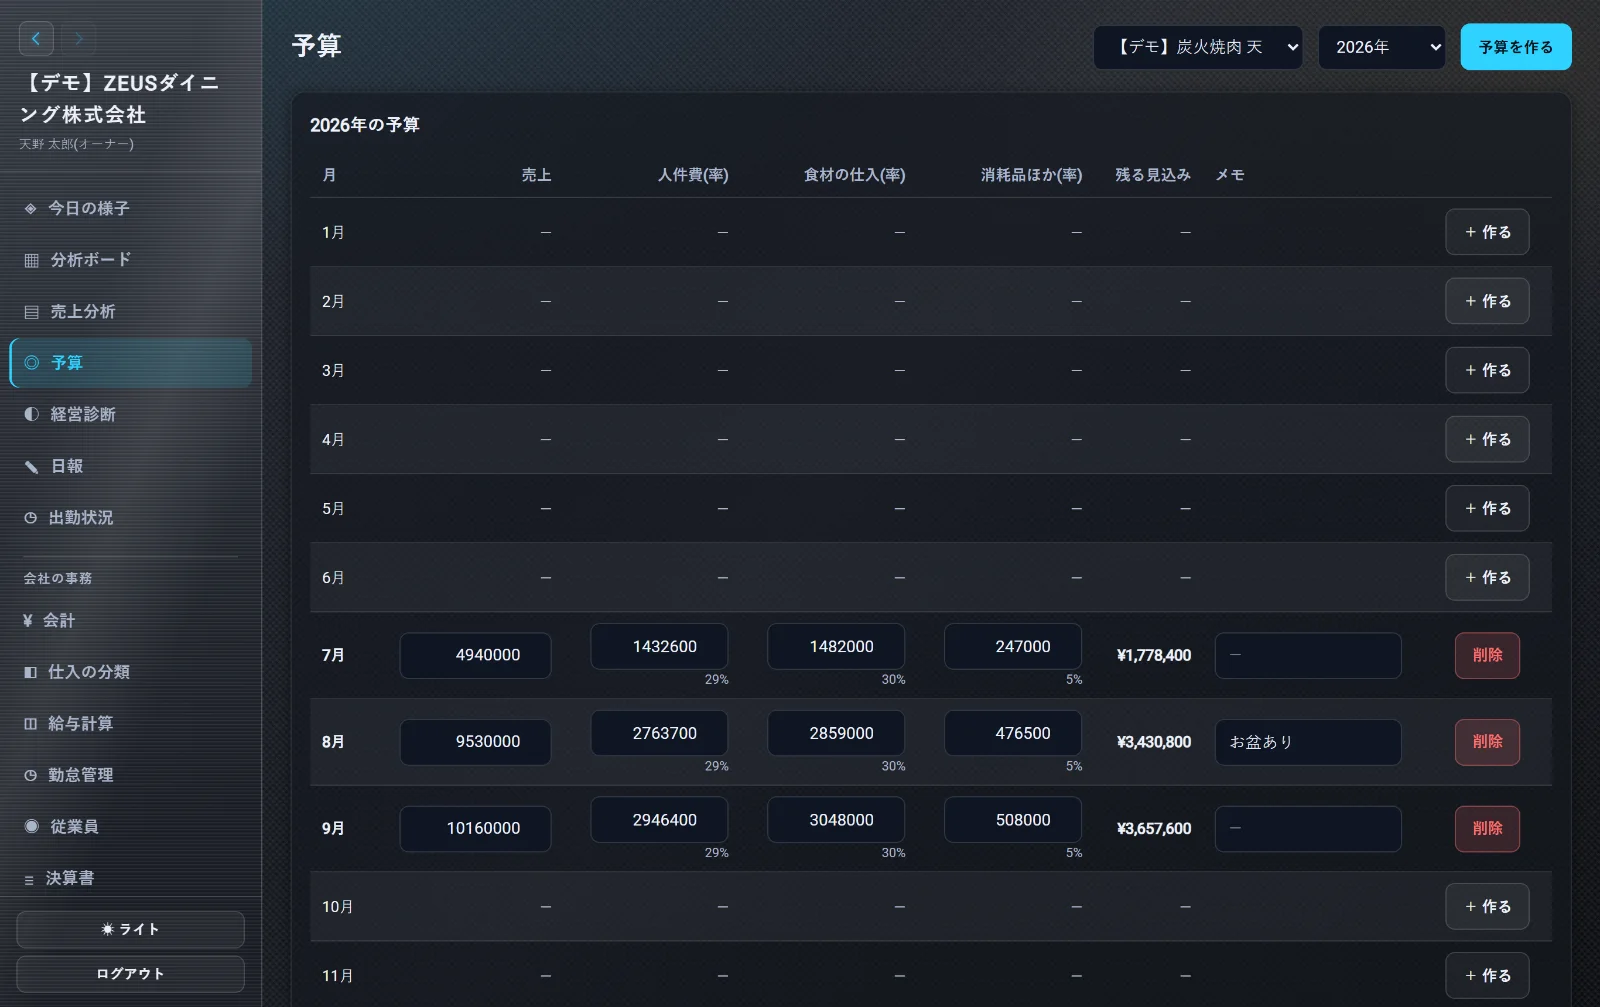
Task: Focus 9月 labor cost field 2946400
Action: [x=659, y=820]
